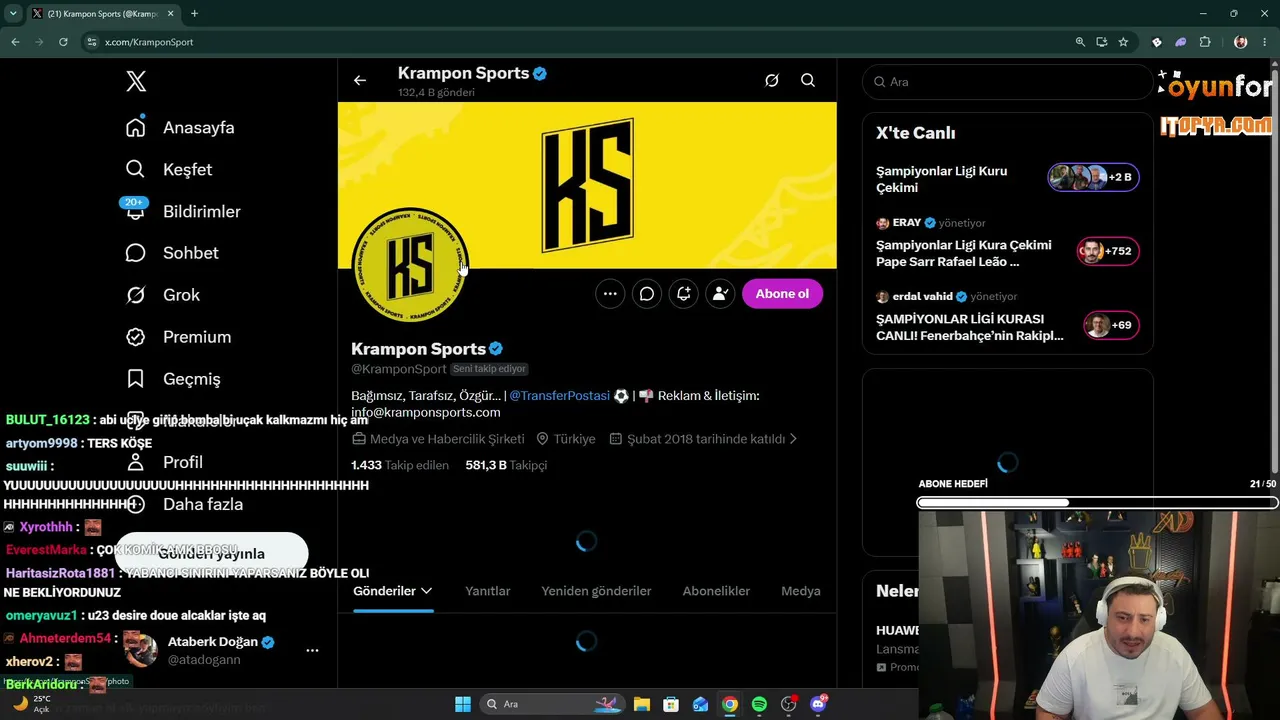Viewport: 1280px width, 720px height.
Task: Open Chrome three-dot menu
Action: point(1266,42)
